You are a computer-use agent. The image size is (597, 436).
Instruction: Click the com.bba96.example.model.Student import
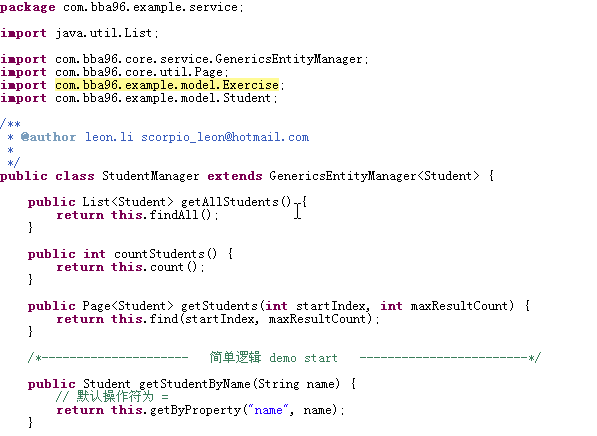139,98
